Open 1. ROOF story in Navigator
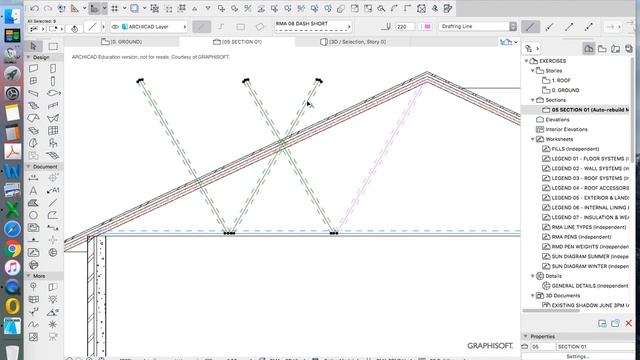This screenshot has height=360, width=640. tap(561, 80)
